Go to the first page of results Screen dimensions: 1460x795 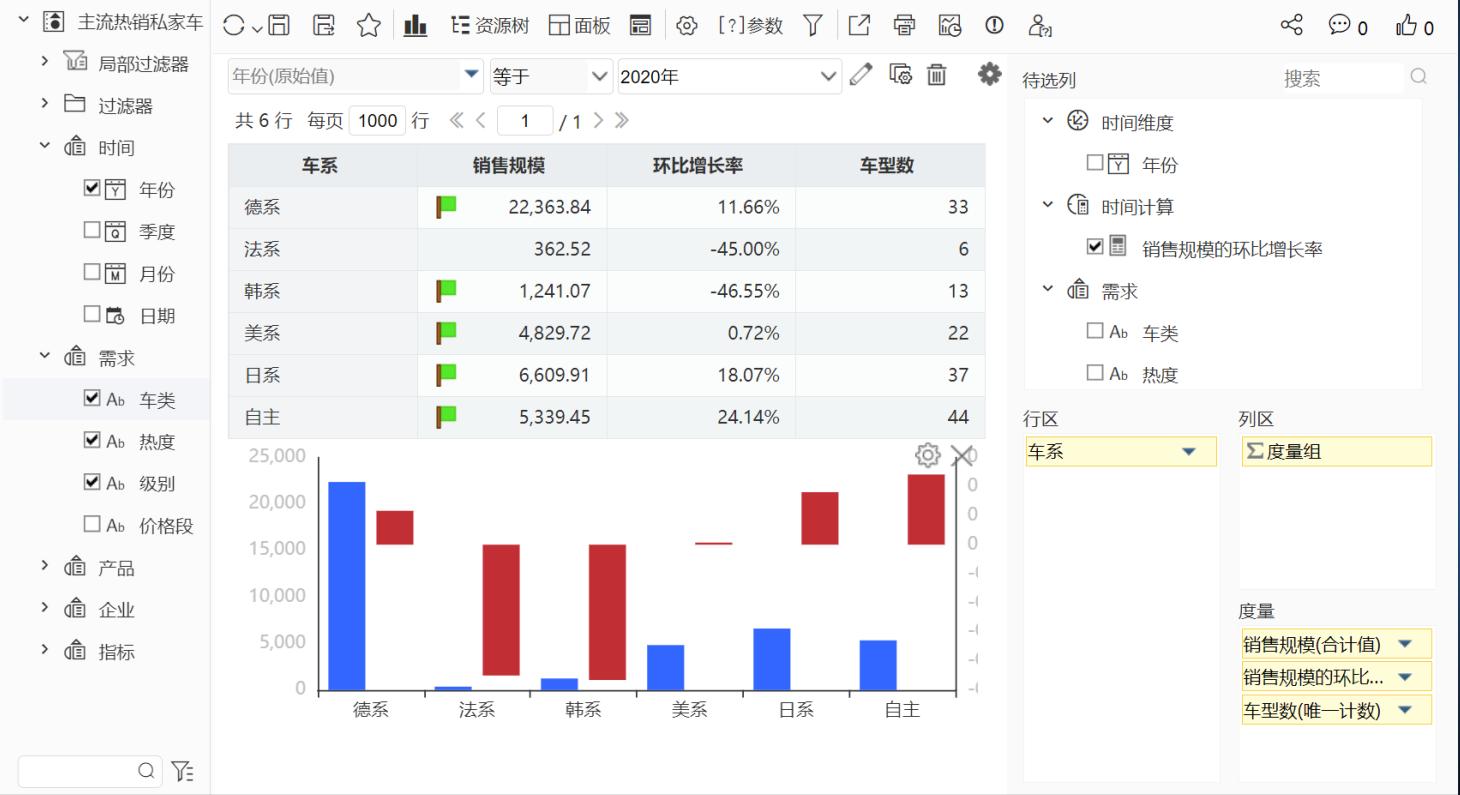(456, 121)
